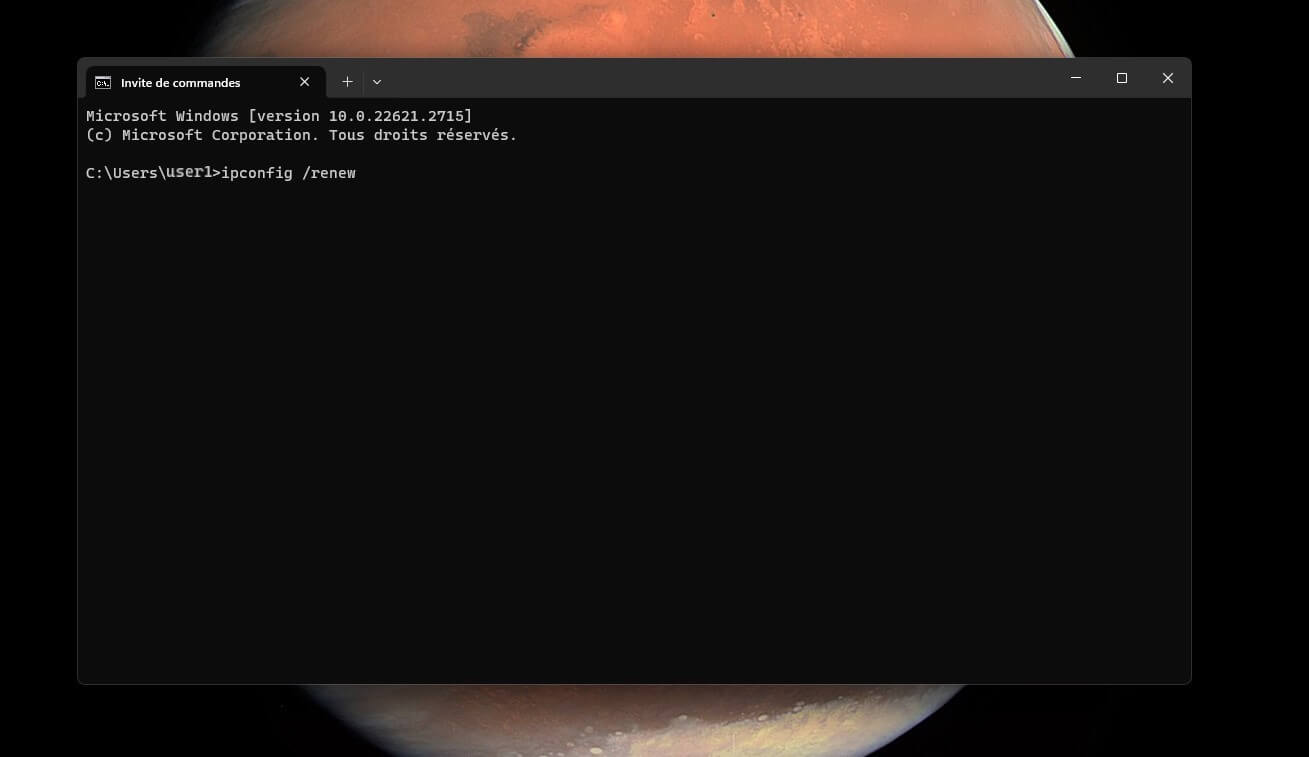Close the Invite de commandes tab
This screenshot has height=757, width=1309.
click(x=305, y=82)
